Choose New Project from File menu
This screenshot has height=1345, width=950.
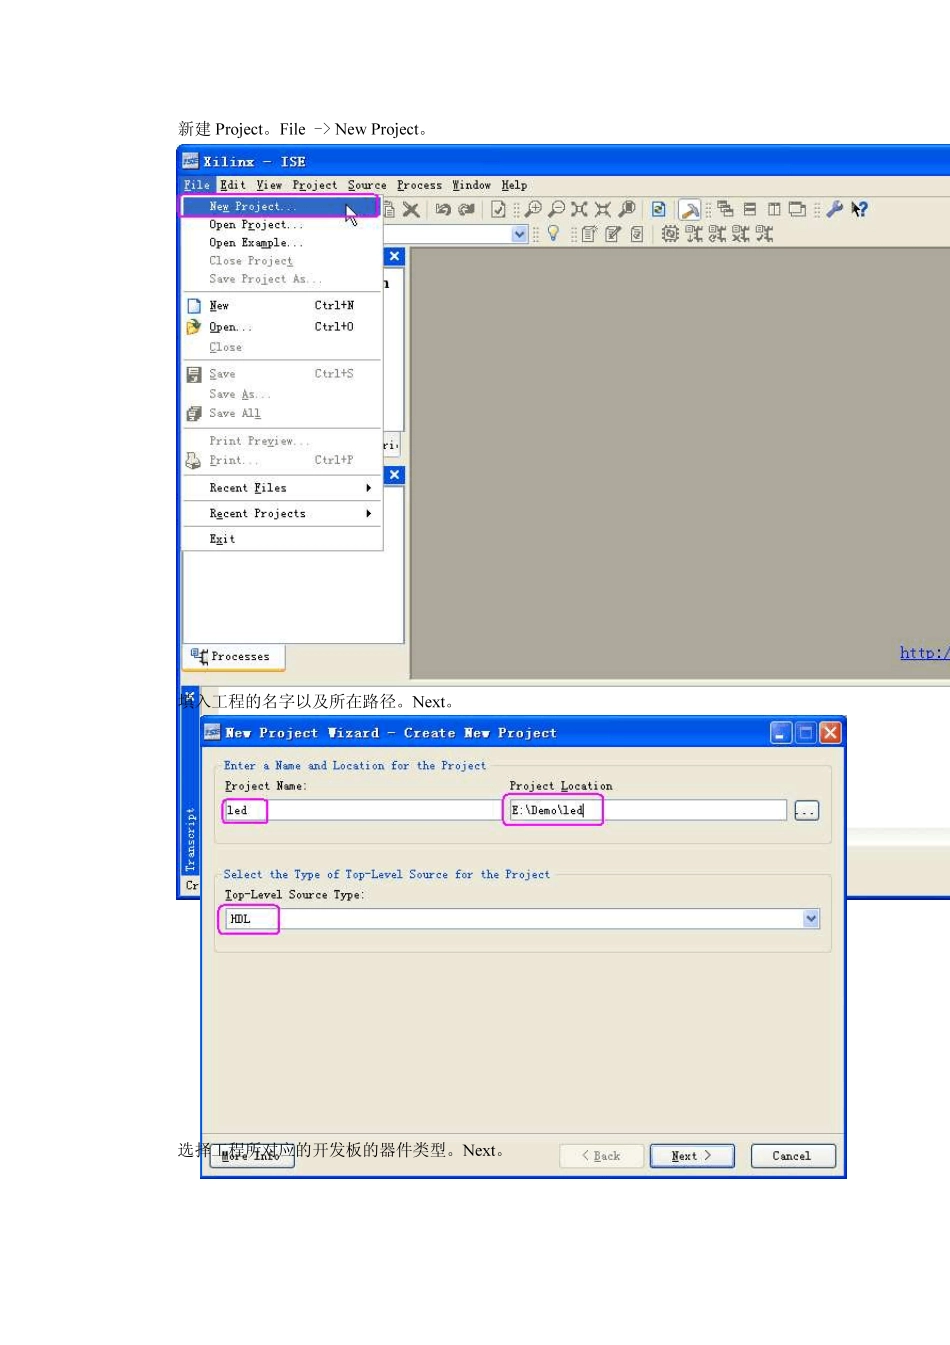[x=280, y=206]
